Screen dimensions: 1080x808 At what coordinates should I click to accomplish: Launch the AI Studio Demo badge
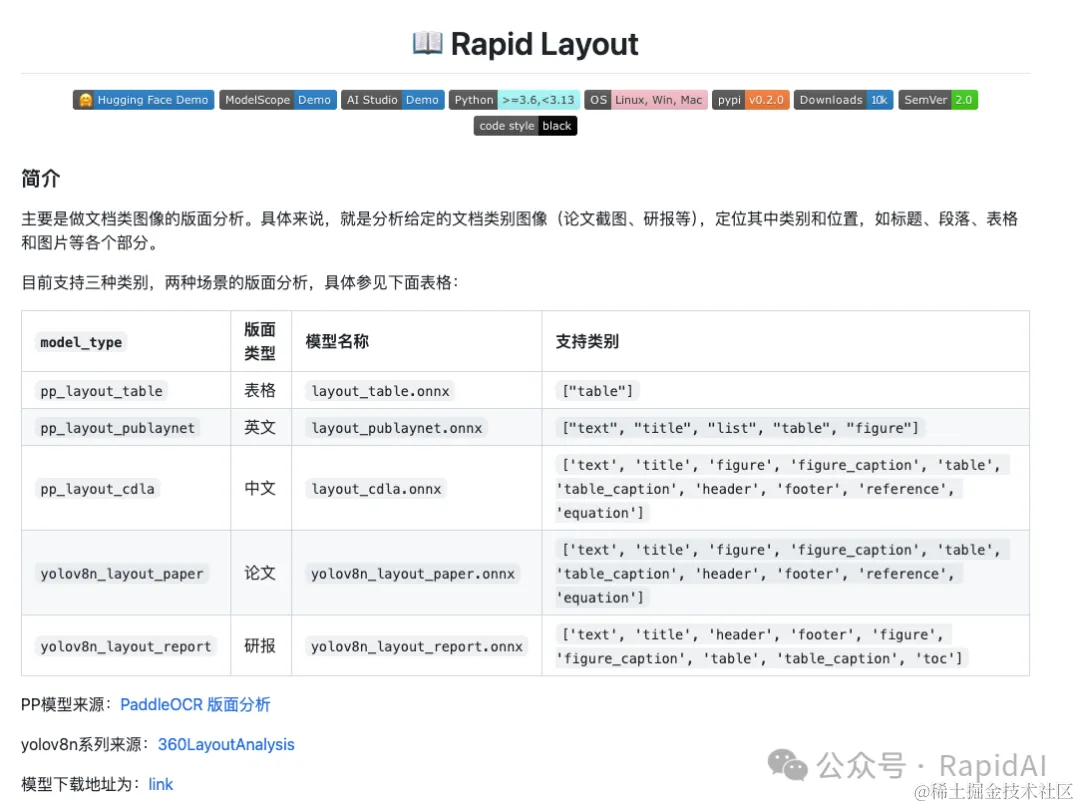(x=392, y=99)
